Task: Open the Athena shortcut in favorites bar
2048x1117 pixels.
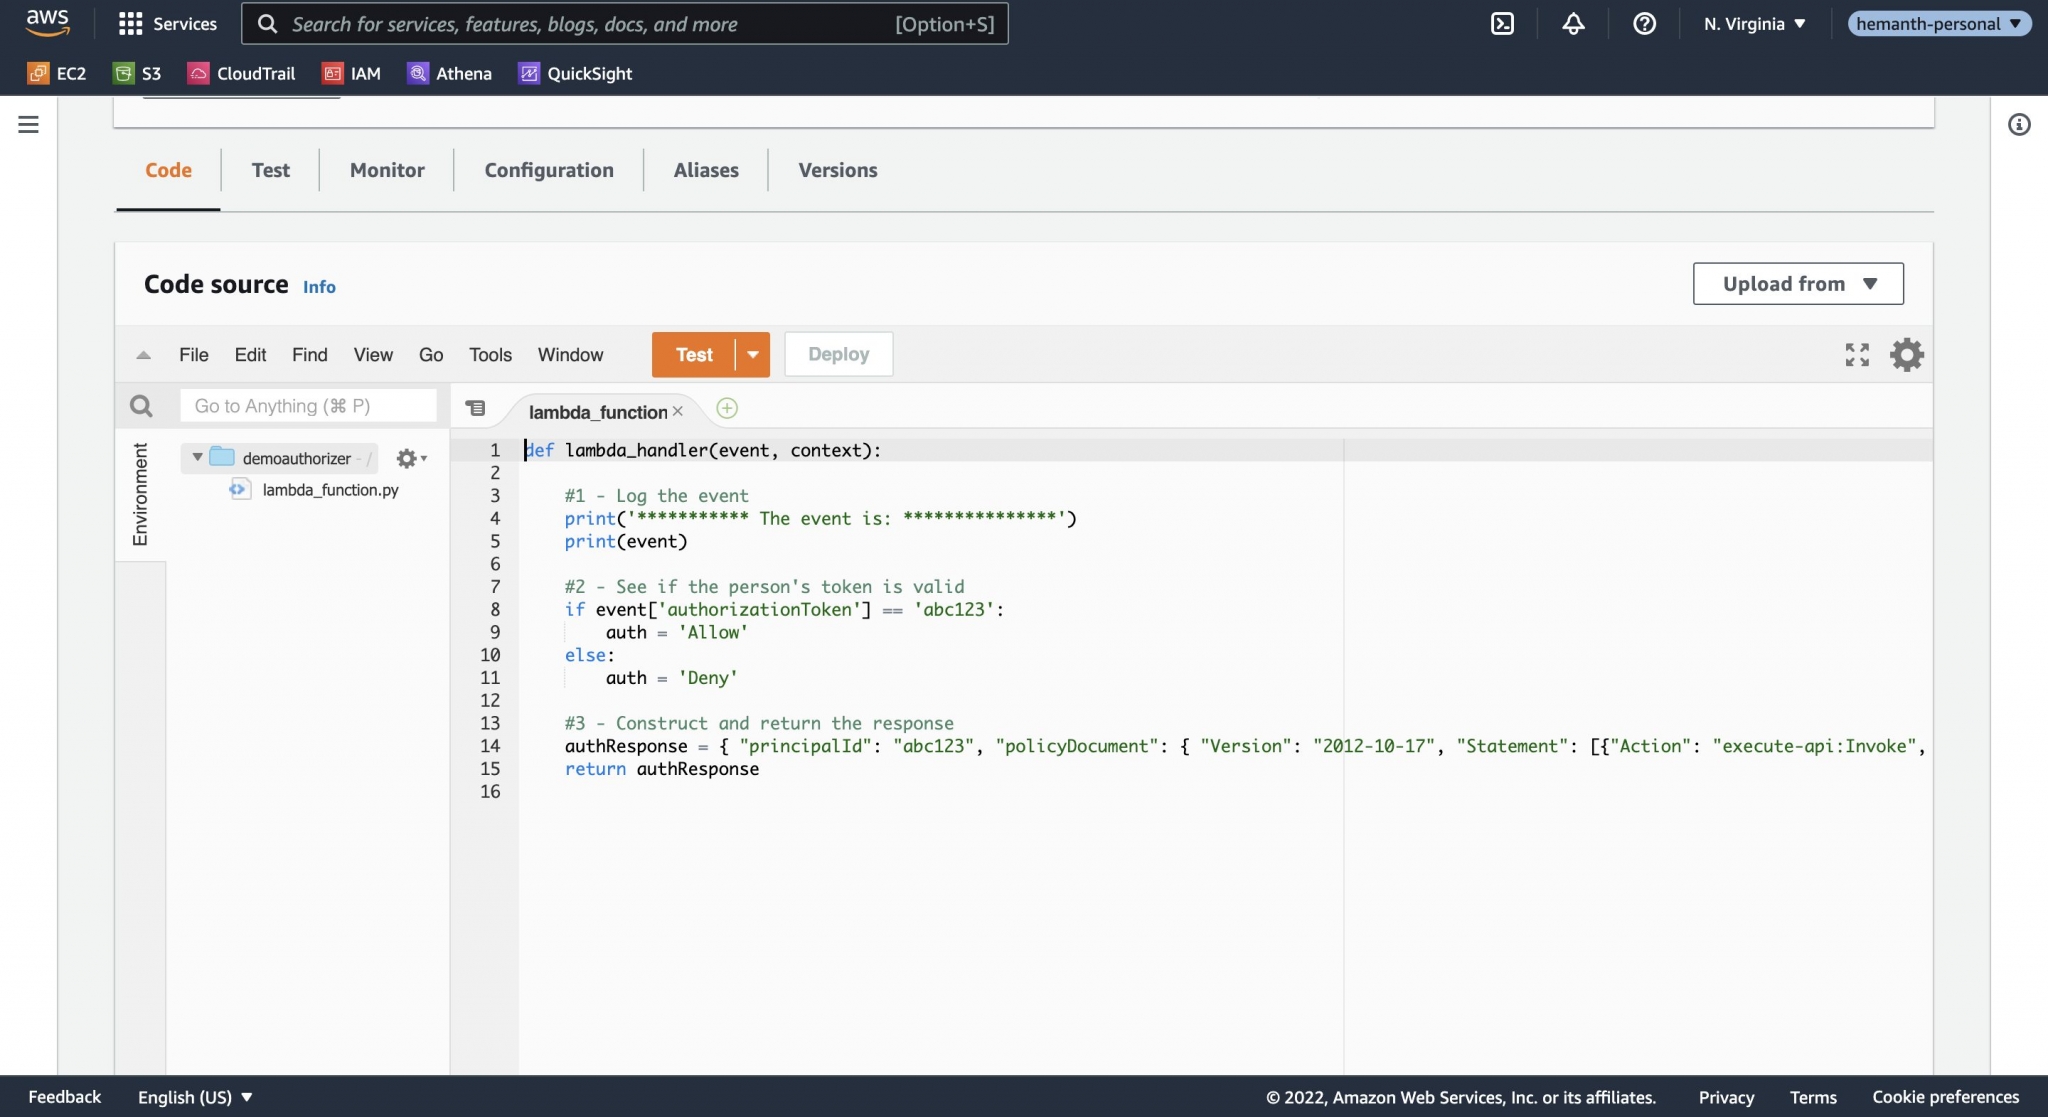Action: (x=450, y=73)
